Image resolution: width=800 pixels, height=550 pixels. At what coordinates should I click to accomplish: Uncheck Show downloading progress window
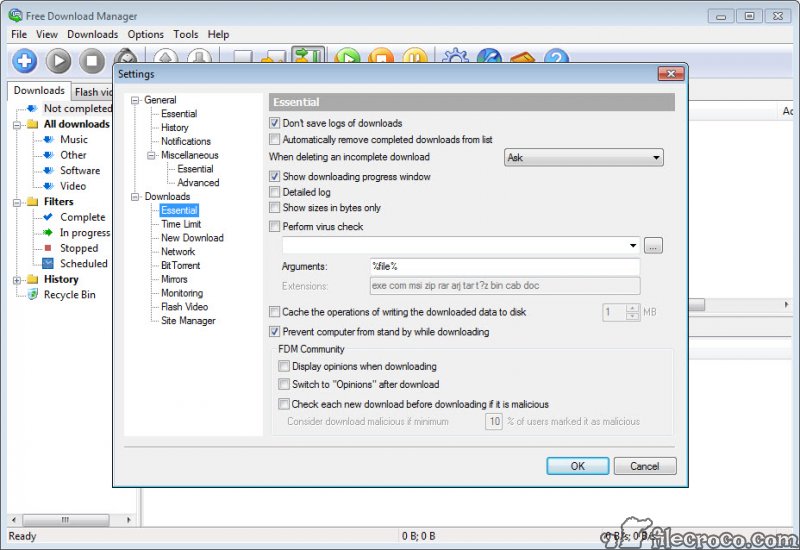(x=274, y=177)
